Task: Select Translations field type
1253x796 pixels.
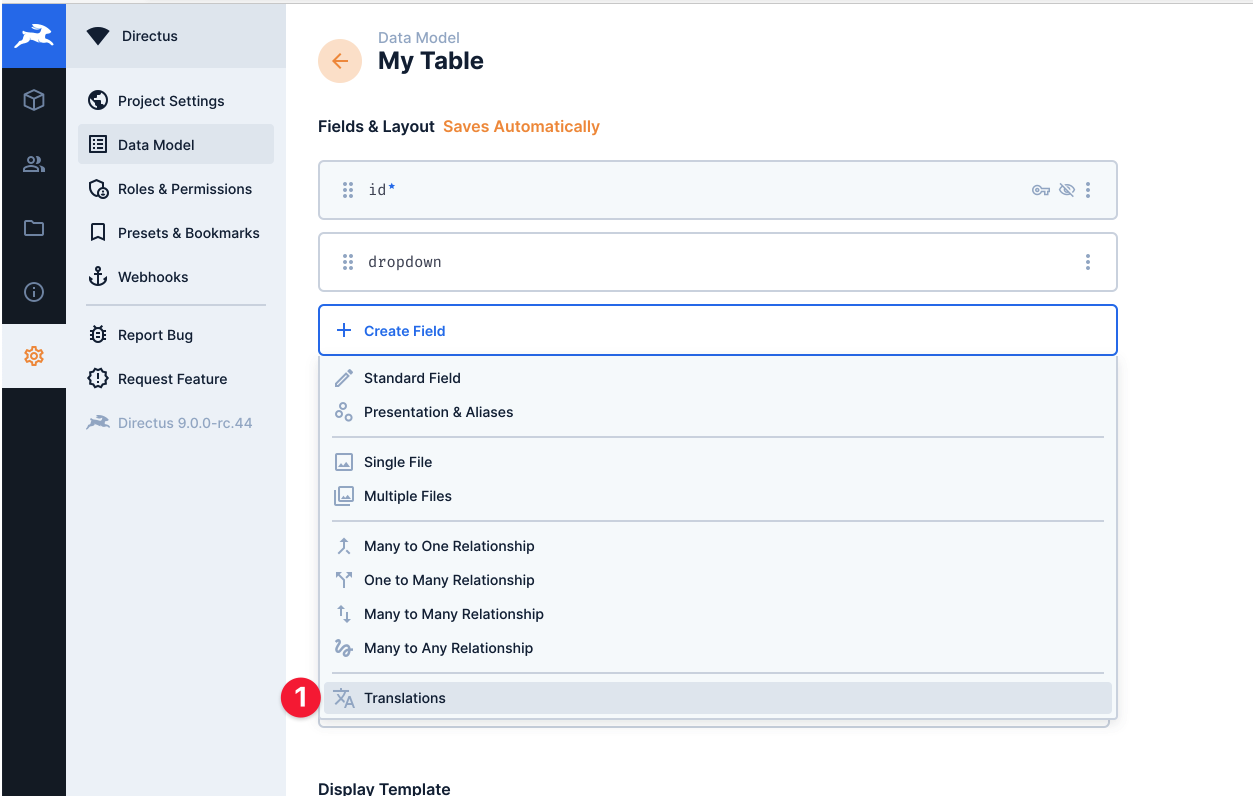Action: point(717,698)
